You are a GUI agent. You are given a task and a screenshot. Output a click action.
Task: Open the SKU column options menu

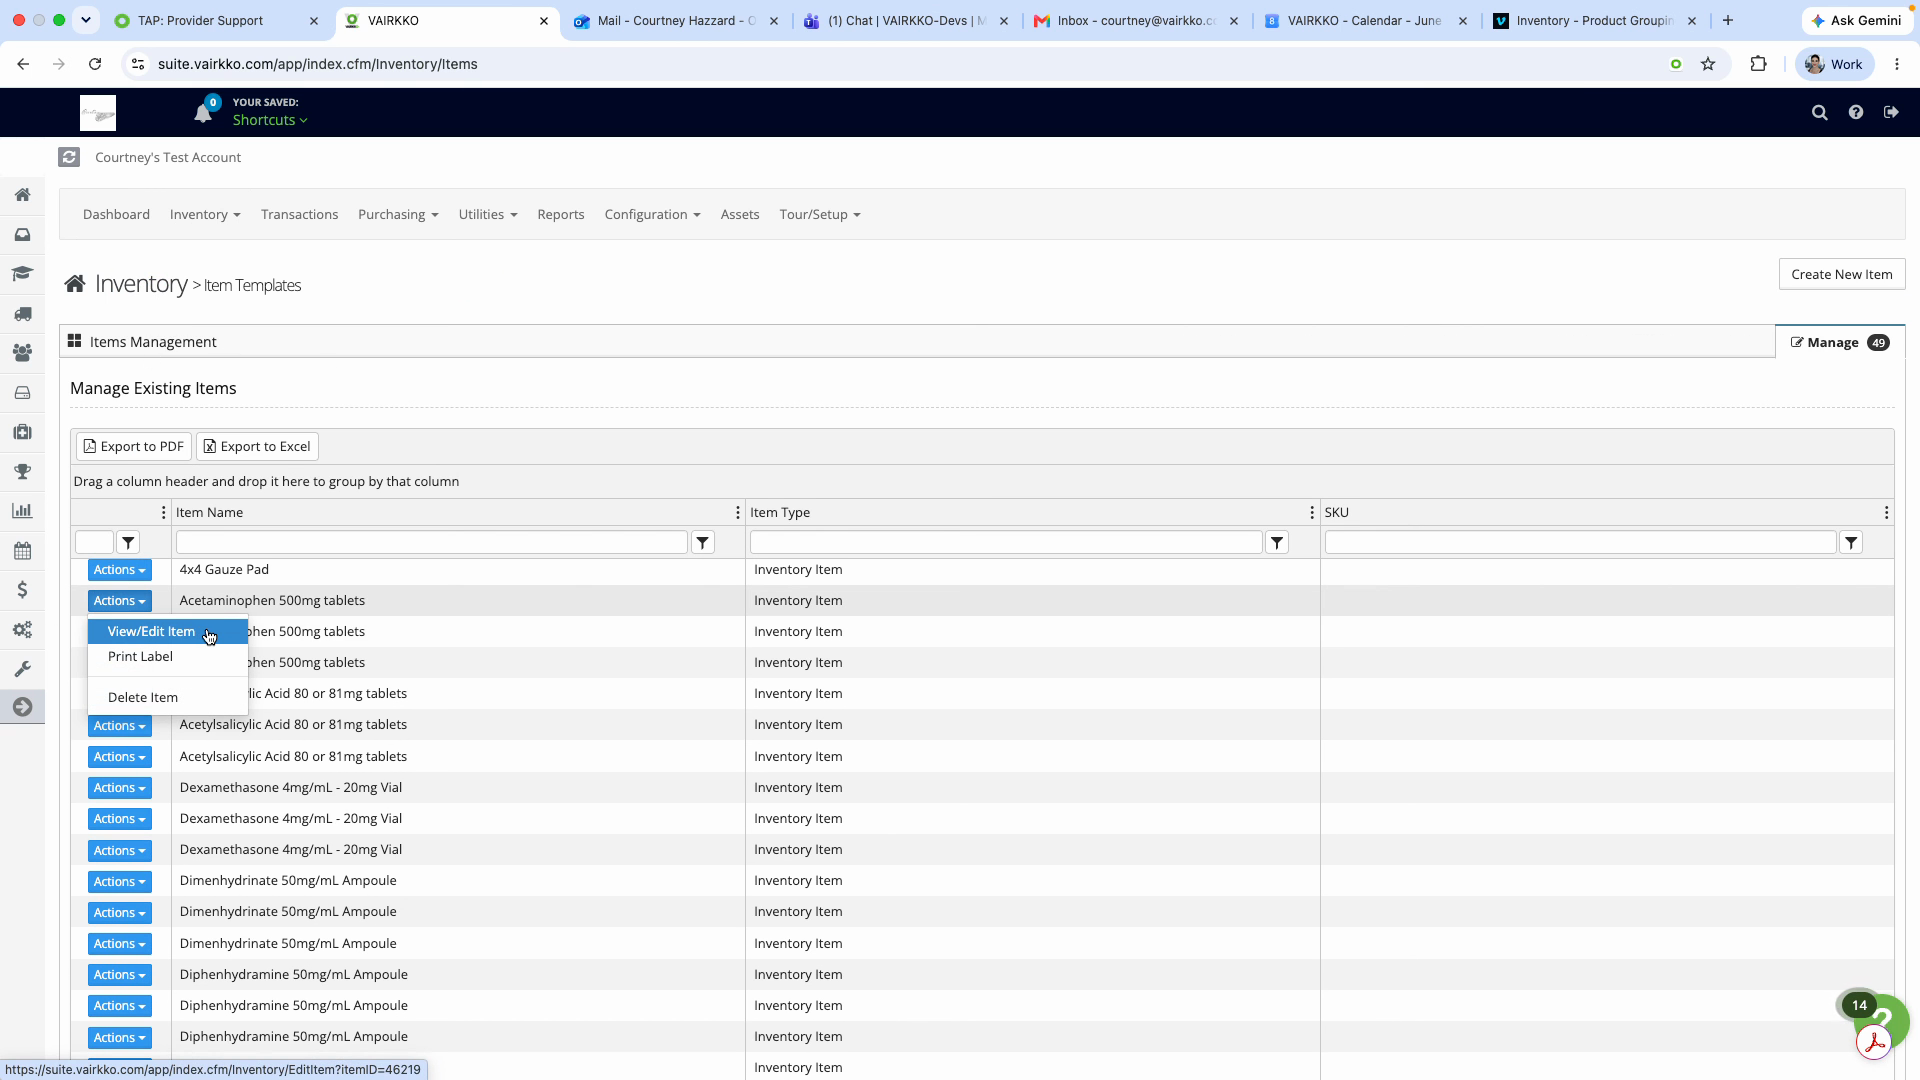[1886, 513]
